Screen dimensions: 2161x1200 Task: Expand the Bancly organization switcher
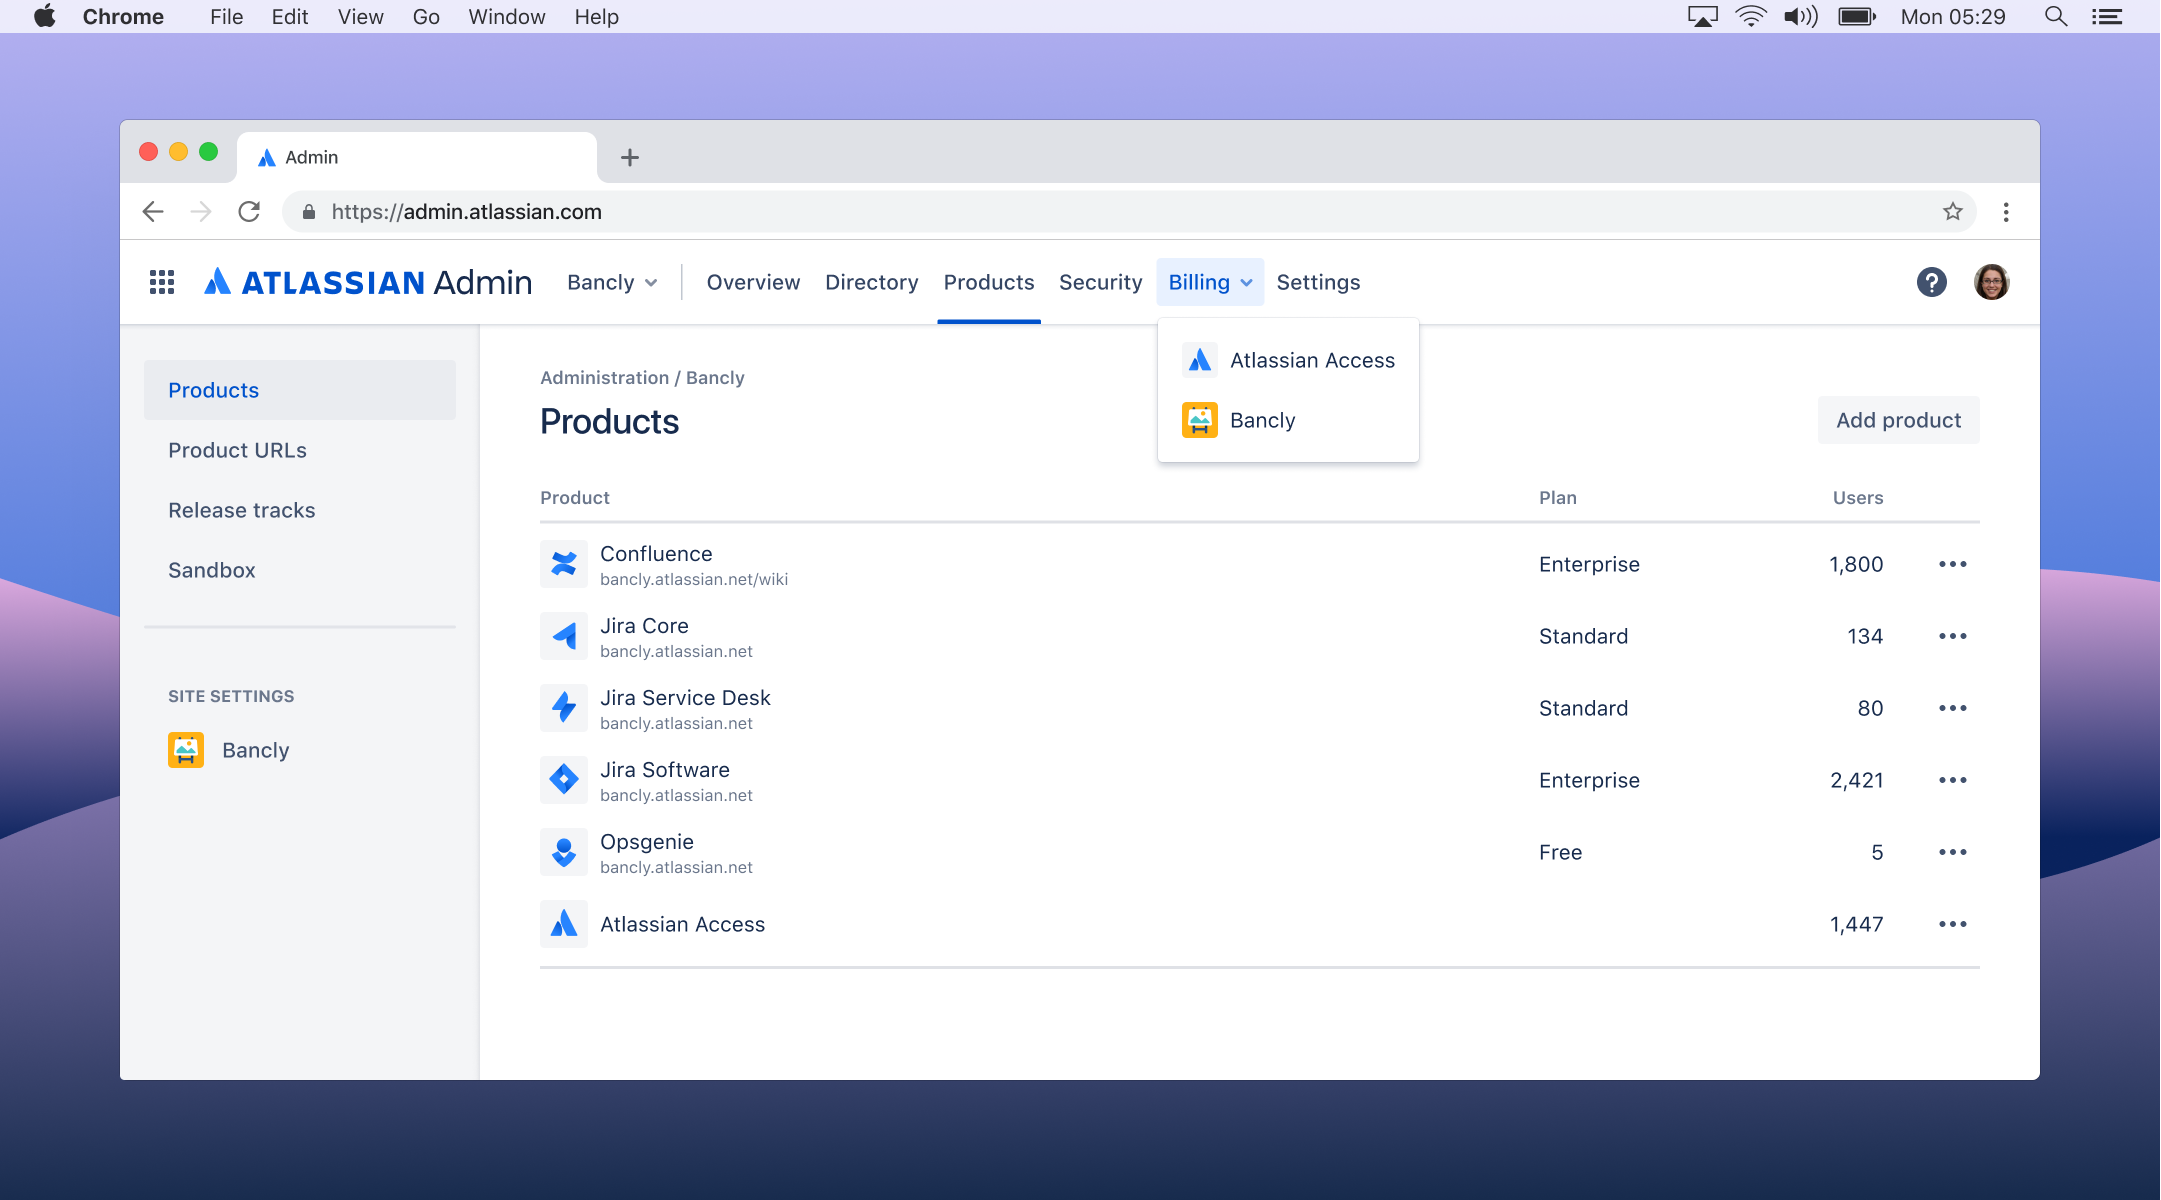(x=612, y=282)
